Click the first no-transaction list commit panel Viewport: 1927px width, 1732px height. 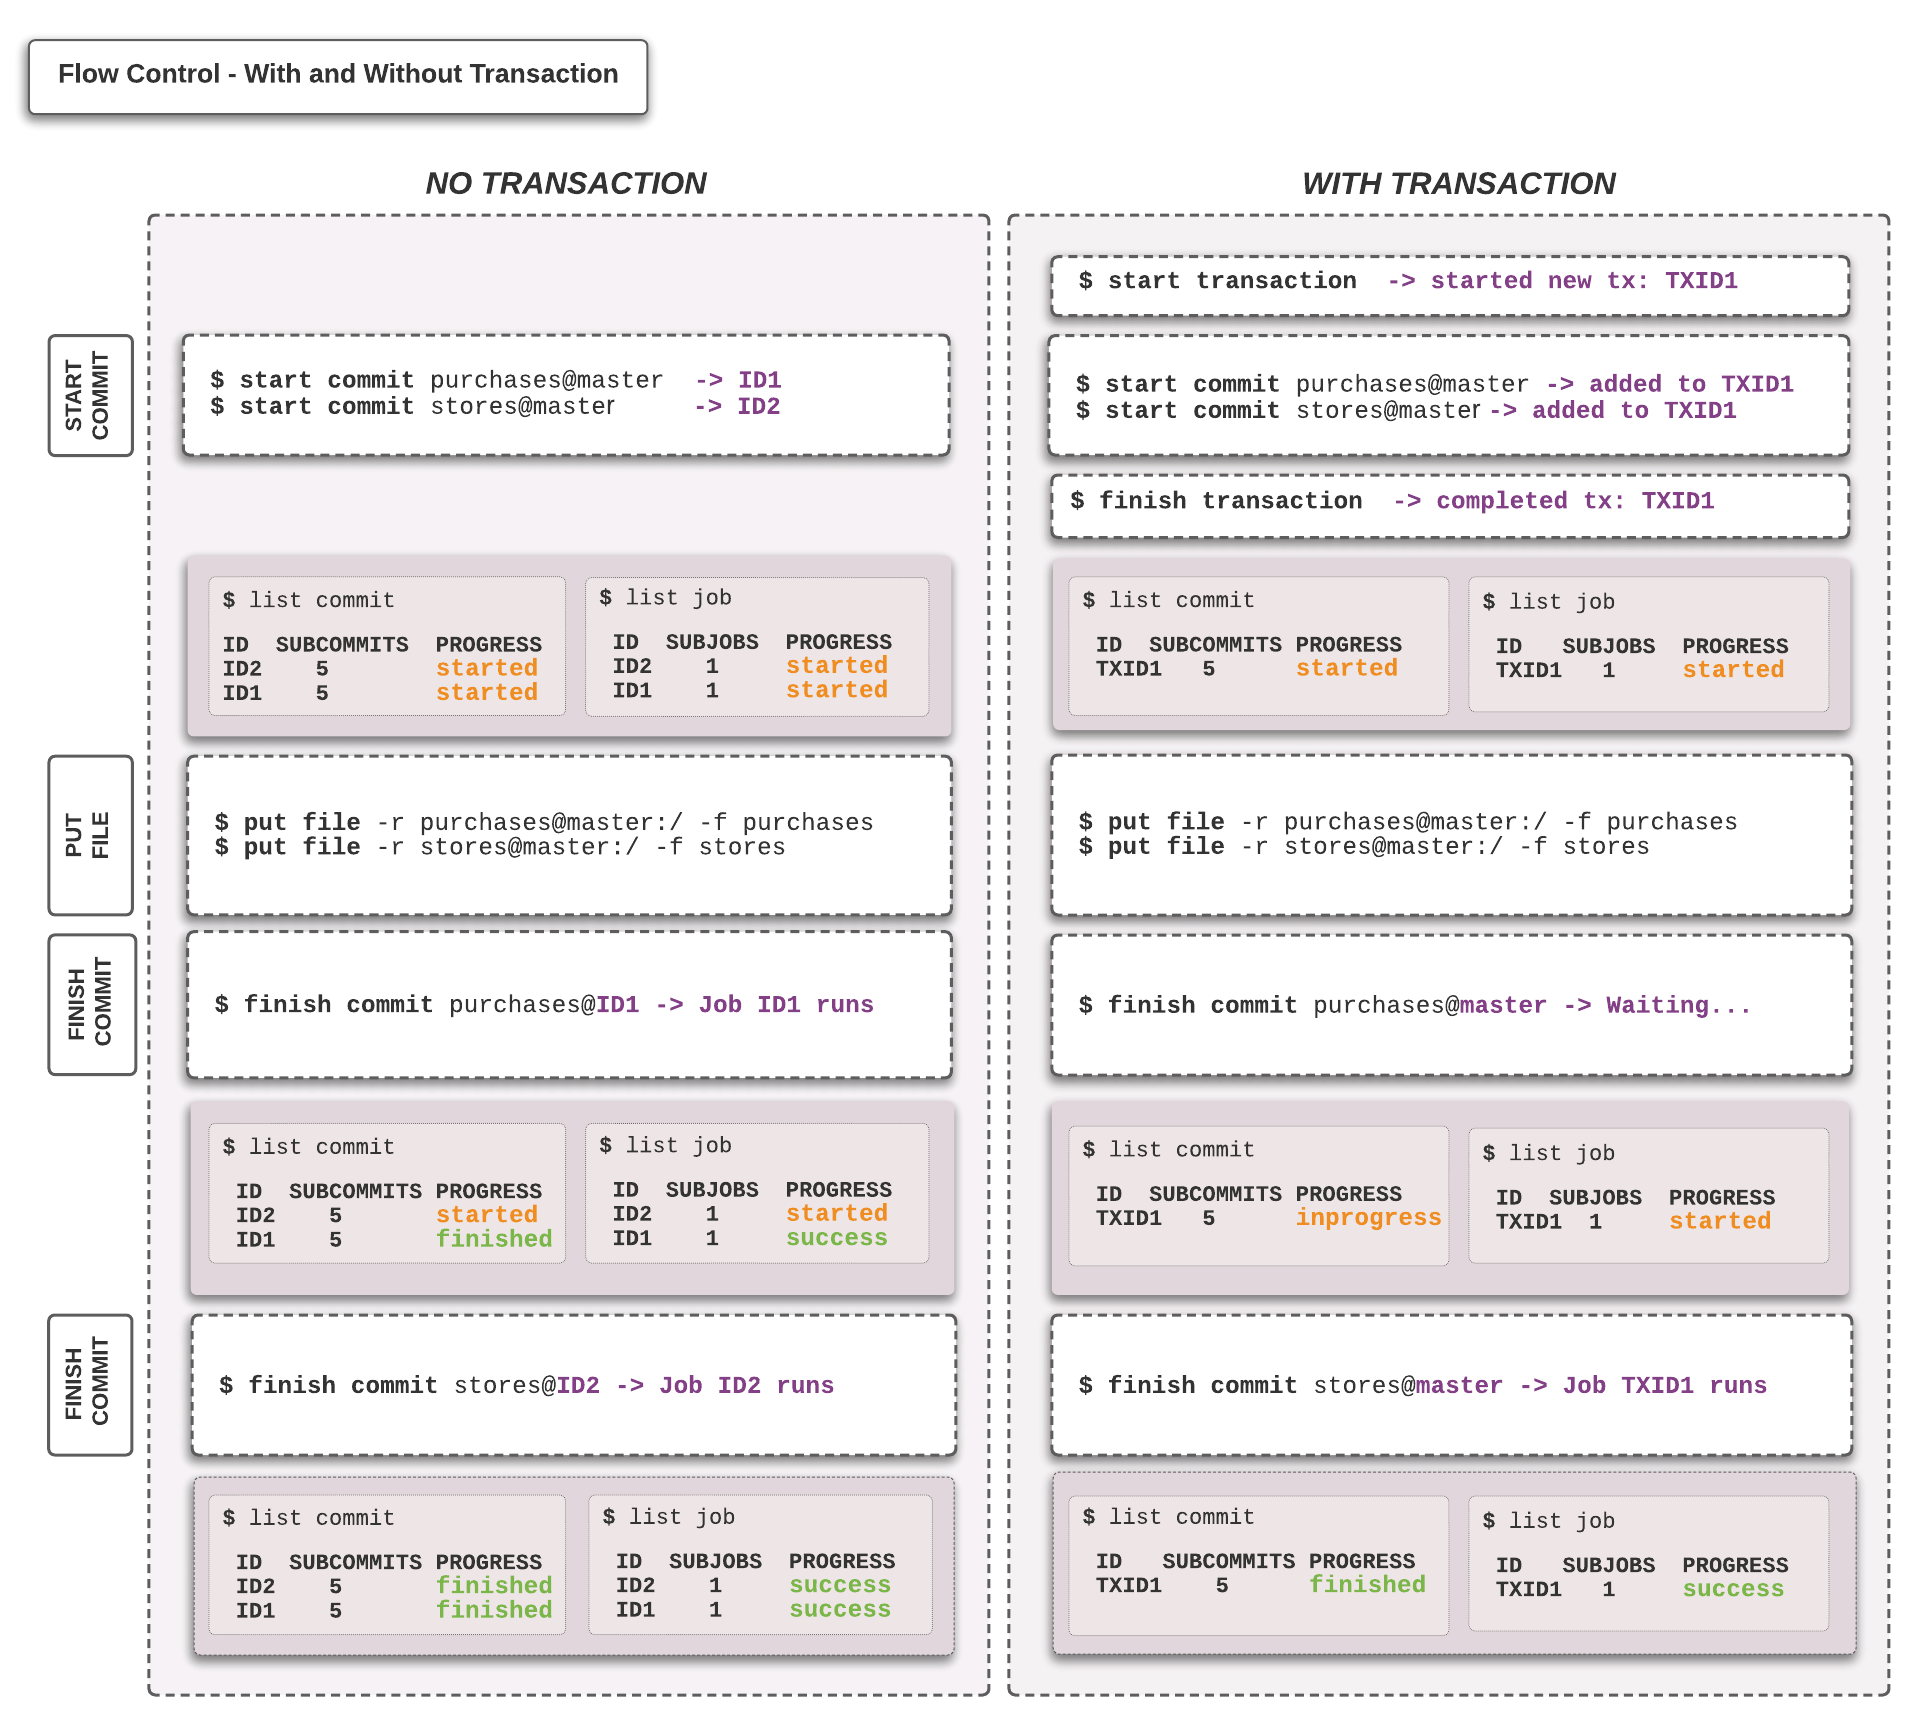tap(387, 646)
